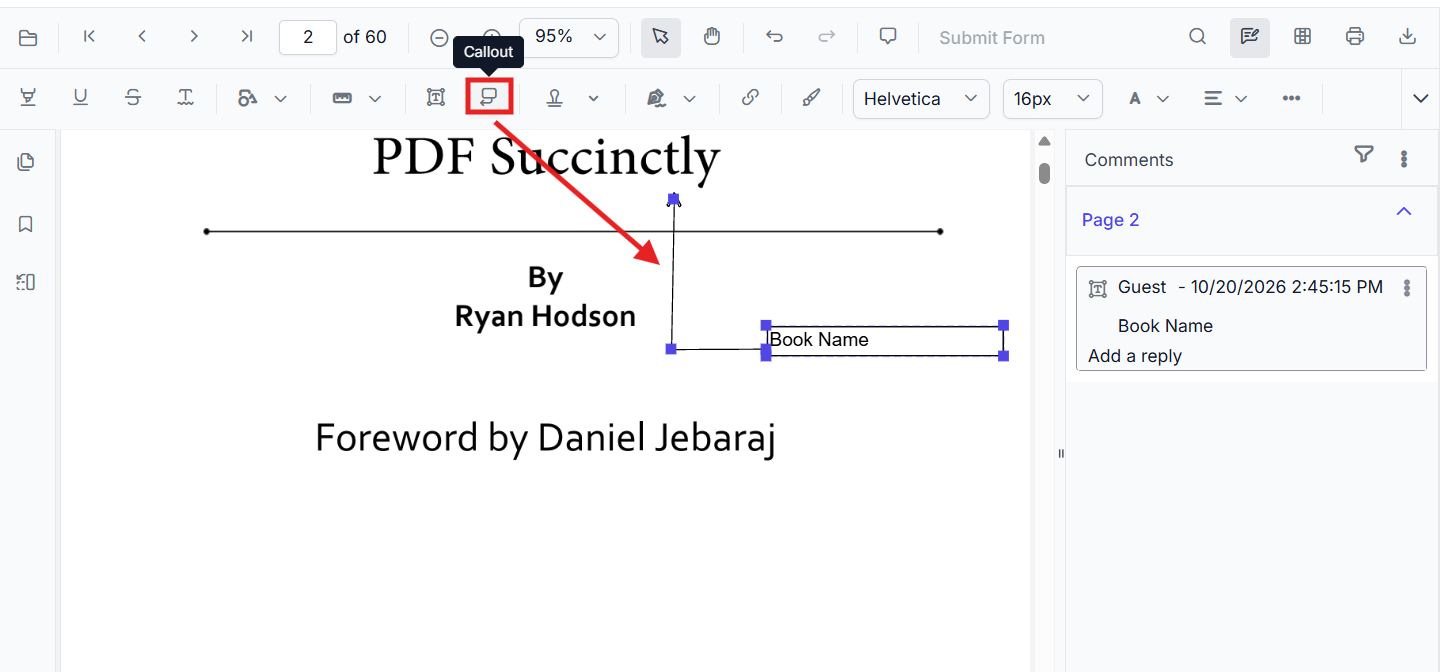Open the third left sidebar panel icon
This screenshot has height=672, width=1445.
click(x=26, y=282)
